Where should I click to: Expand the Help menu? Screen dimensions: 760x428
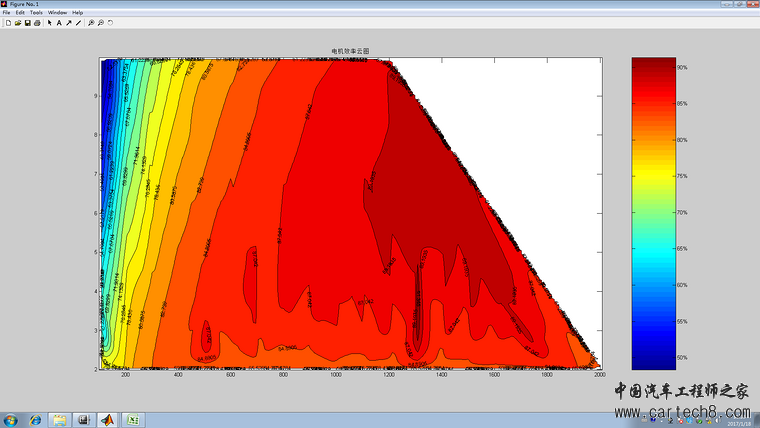click(x=77, y=12)
